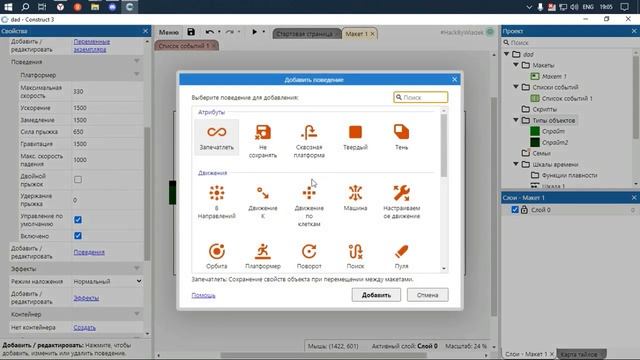Image resolution: width=640 pixels, height=360 pixels.
Task: Open the Режим наложения dropdown
Action: pyautogui.click(x=107, y=281)
